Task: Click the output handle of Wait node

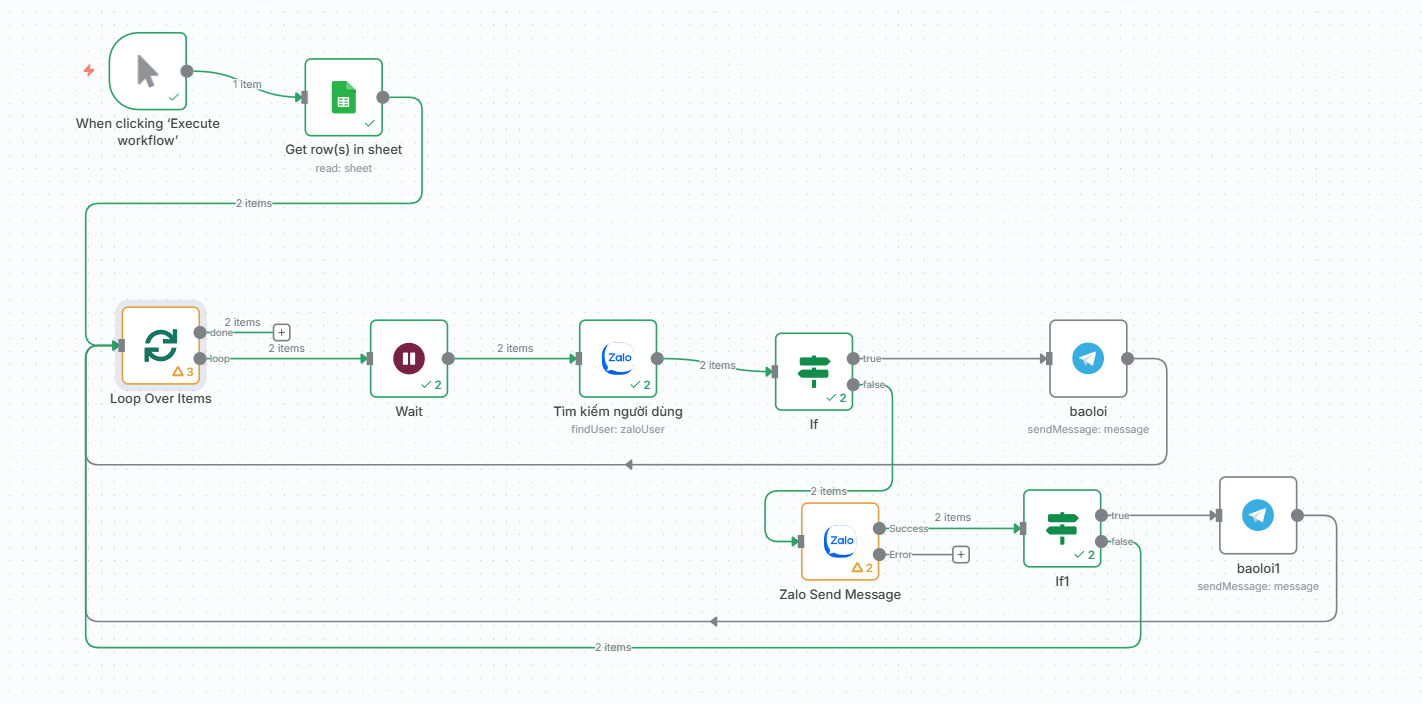Action: pos(448,358)
